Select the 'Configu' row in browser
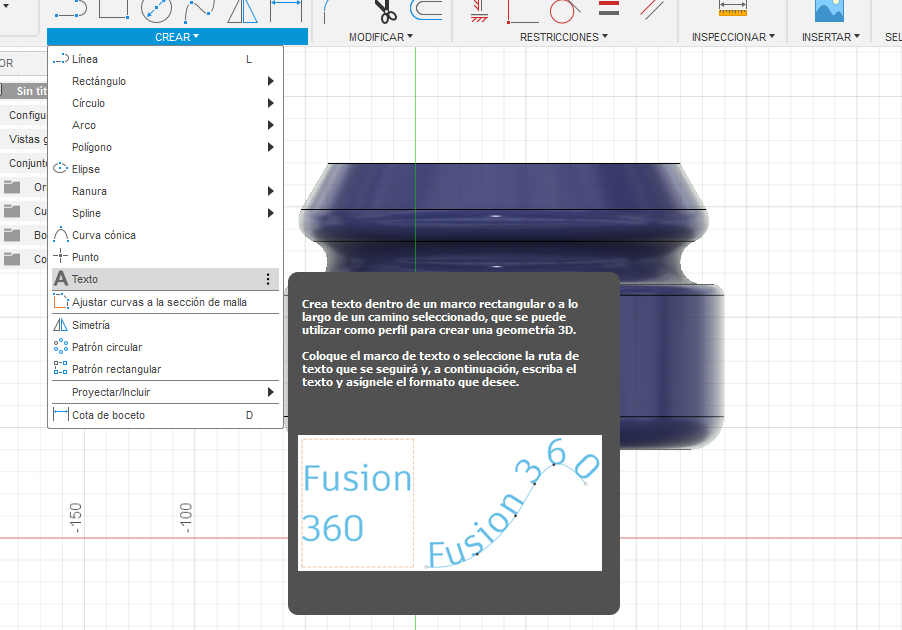Image resolution: width=902 pixels, height=630 pixels. point(24,115)
